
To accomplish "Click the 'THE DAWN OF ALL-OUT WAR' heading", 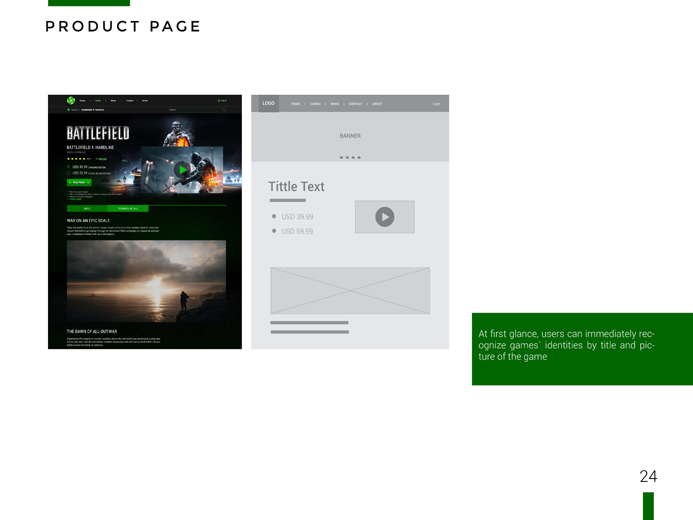I will click(92, 331).
